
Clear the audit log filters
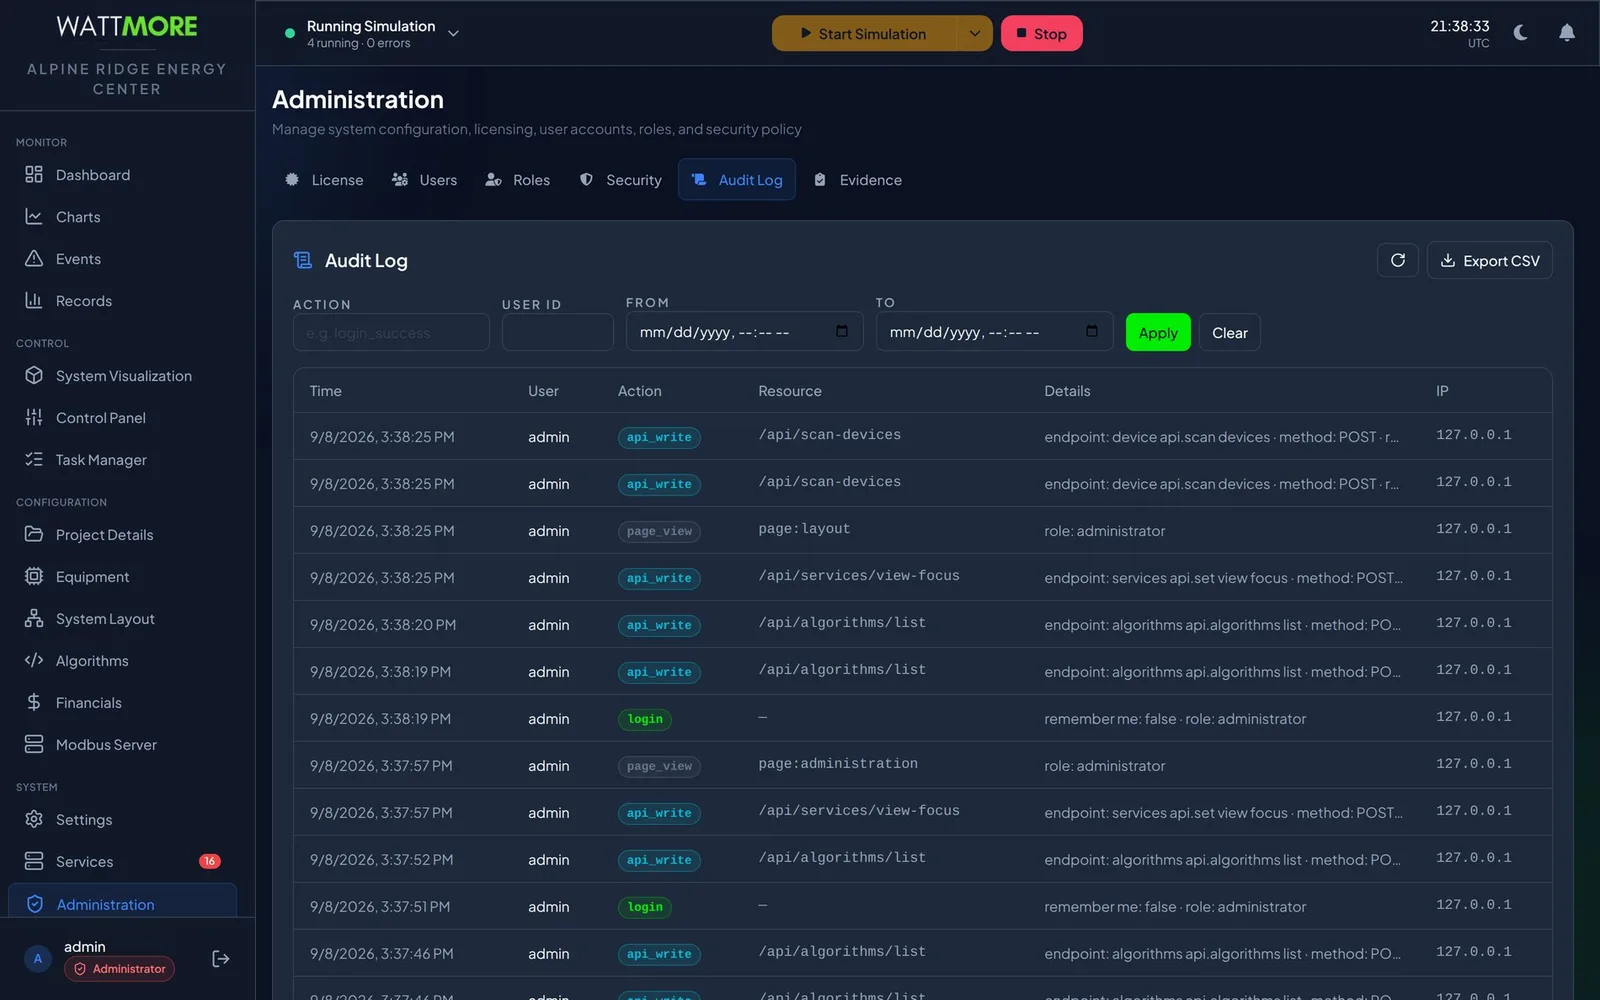coord(1229,333)
